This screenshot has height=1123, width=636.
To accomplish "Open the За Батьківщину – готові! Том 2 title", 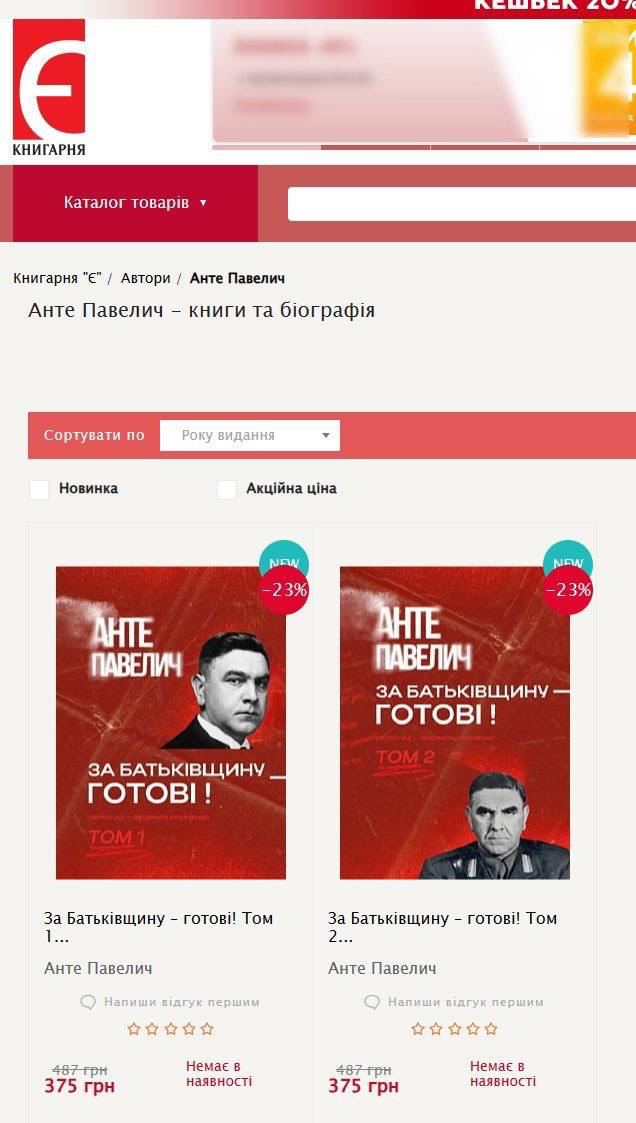I will [443, 927].
